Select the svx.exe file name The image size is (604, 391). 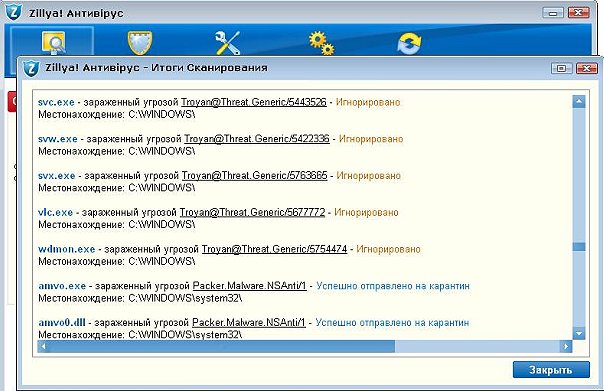point(57,176)
